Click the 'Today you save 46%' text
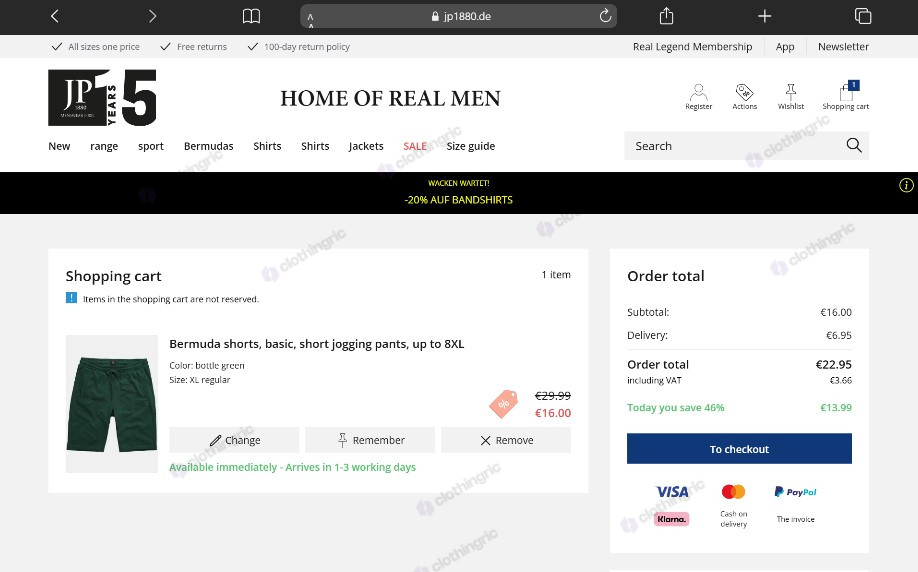The width and height of the screenshot is (918, 572). [x=676, y=407]
